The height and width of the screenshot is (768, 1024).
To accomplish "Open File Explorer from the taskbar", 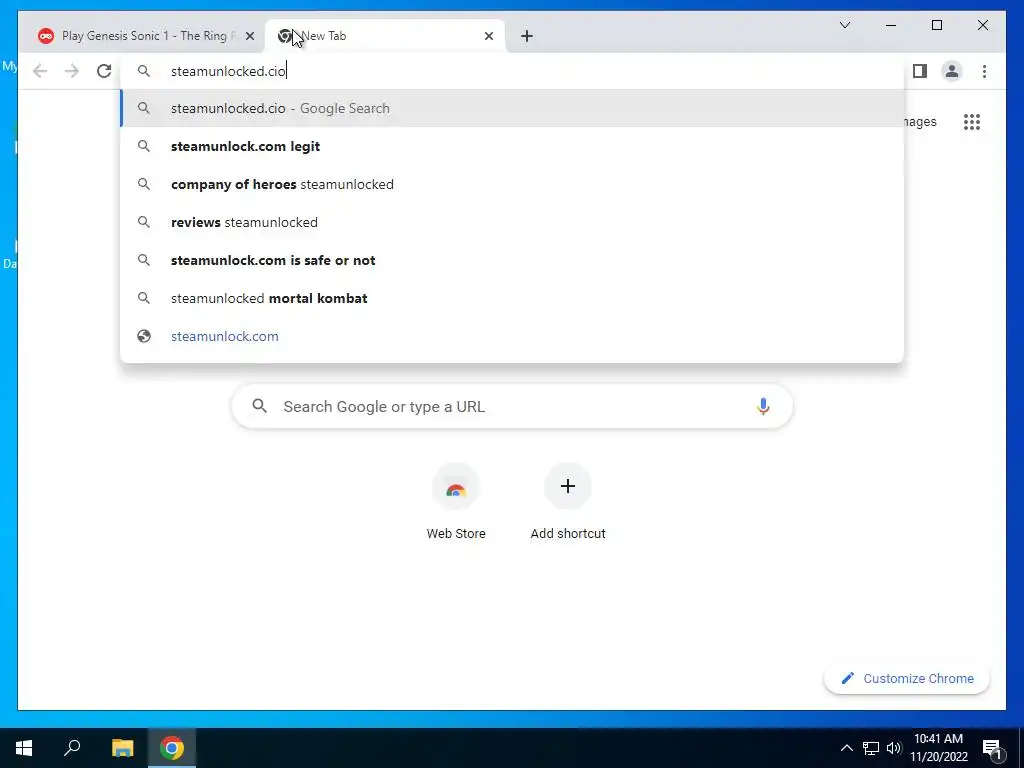I will click(122, 748).
